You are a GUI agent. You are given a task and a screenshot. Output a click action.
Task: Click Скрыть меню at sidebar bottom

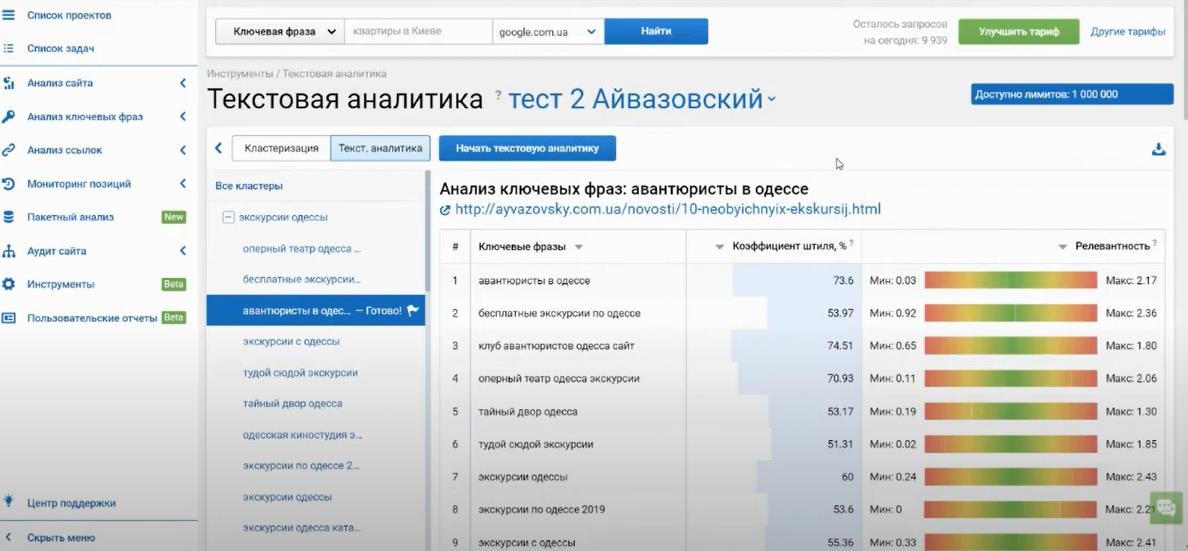click(61, 537)
